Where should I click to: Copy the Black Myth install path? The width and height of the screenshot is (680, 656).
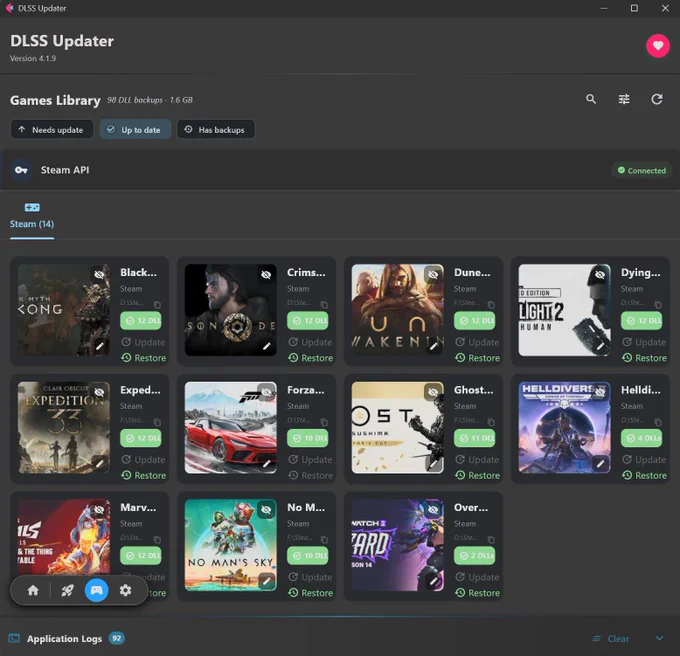click(x=157, y=304)
